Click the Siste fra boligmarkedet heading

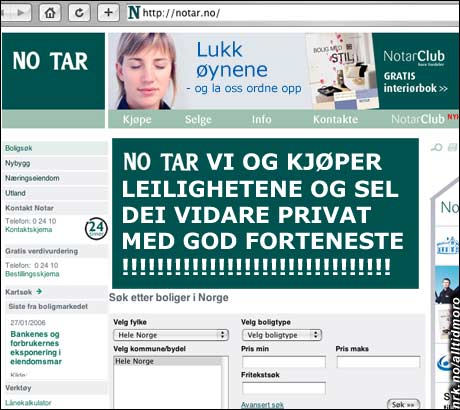tap(48, 307)
